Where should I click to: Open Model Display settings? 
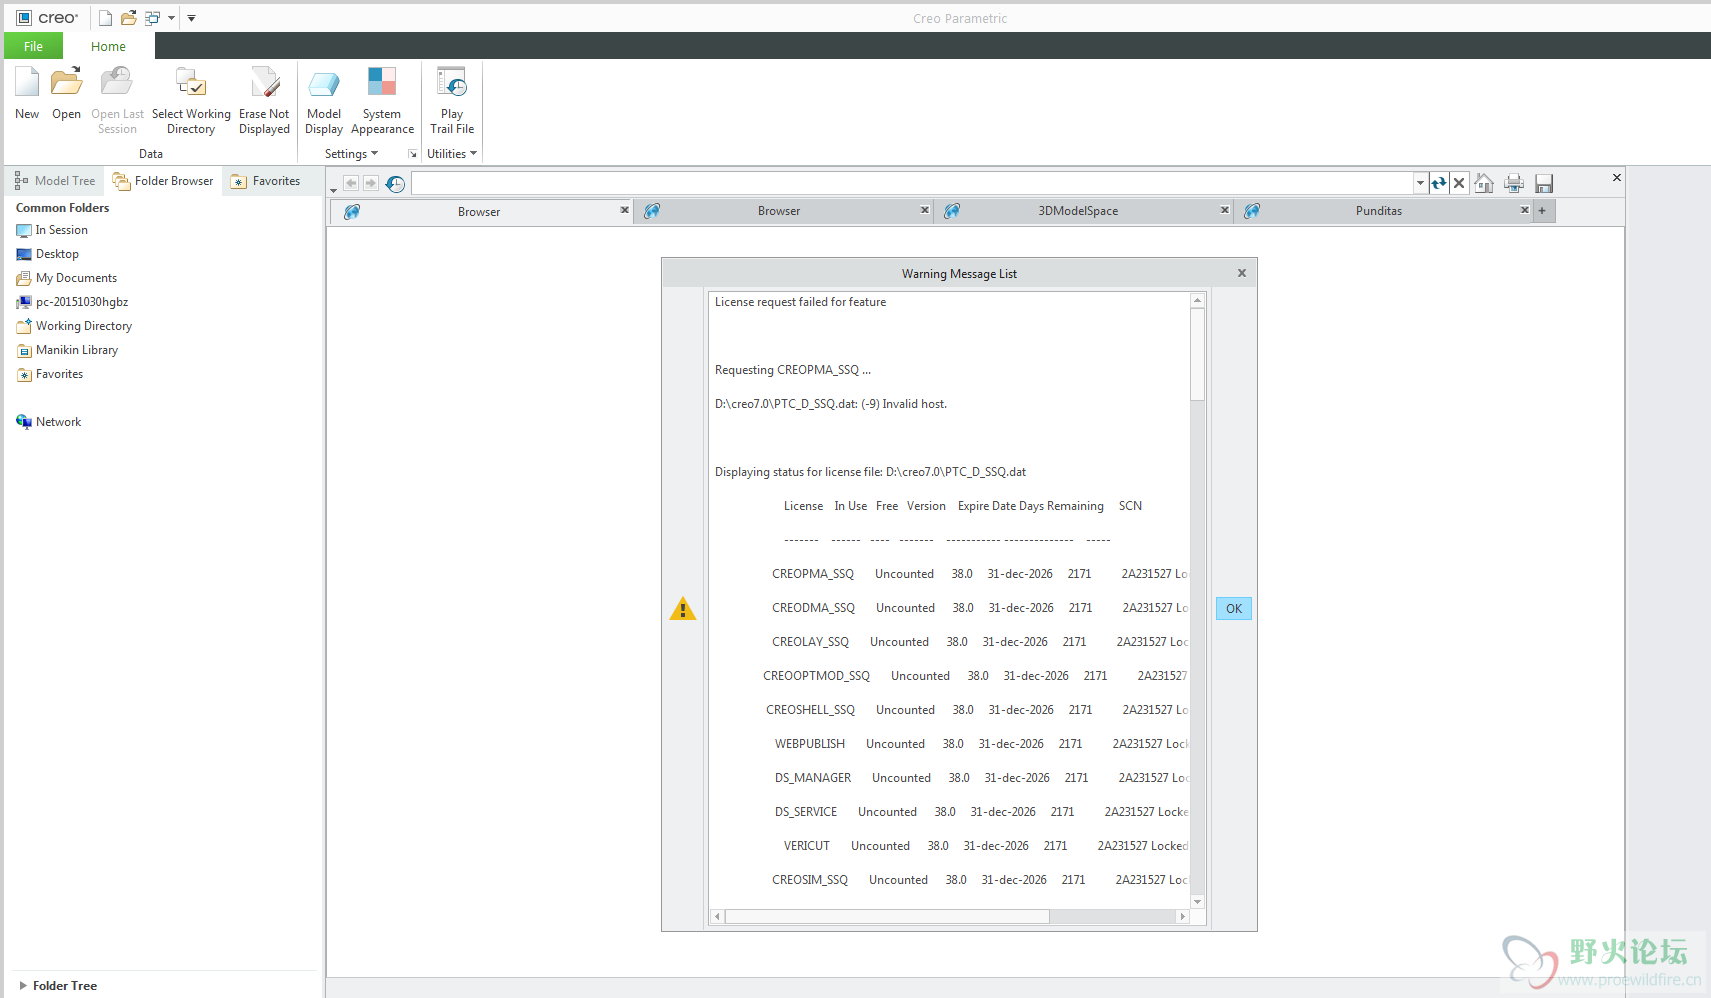pos(324,82)
